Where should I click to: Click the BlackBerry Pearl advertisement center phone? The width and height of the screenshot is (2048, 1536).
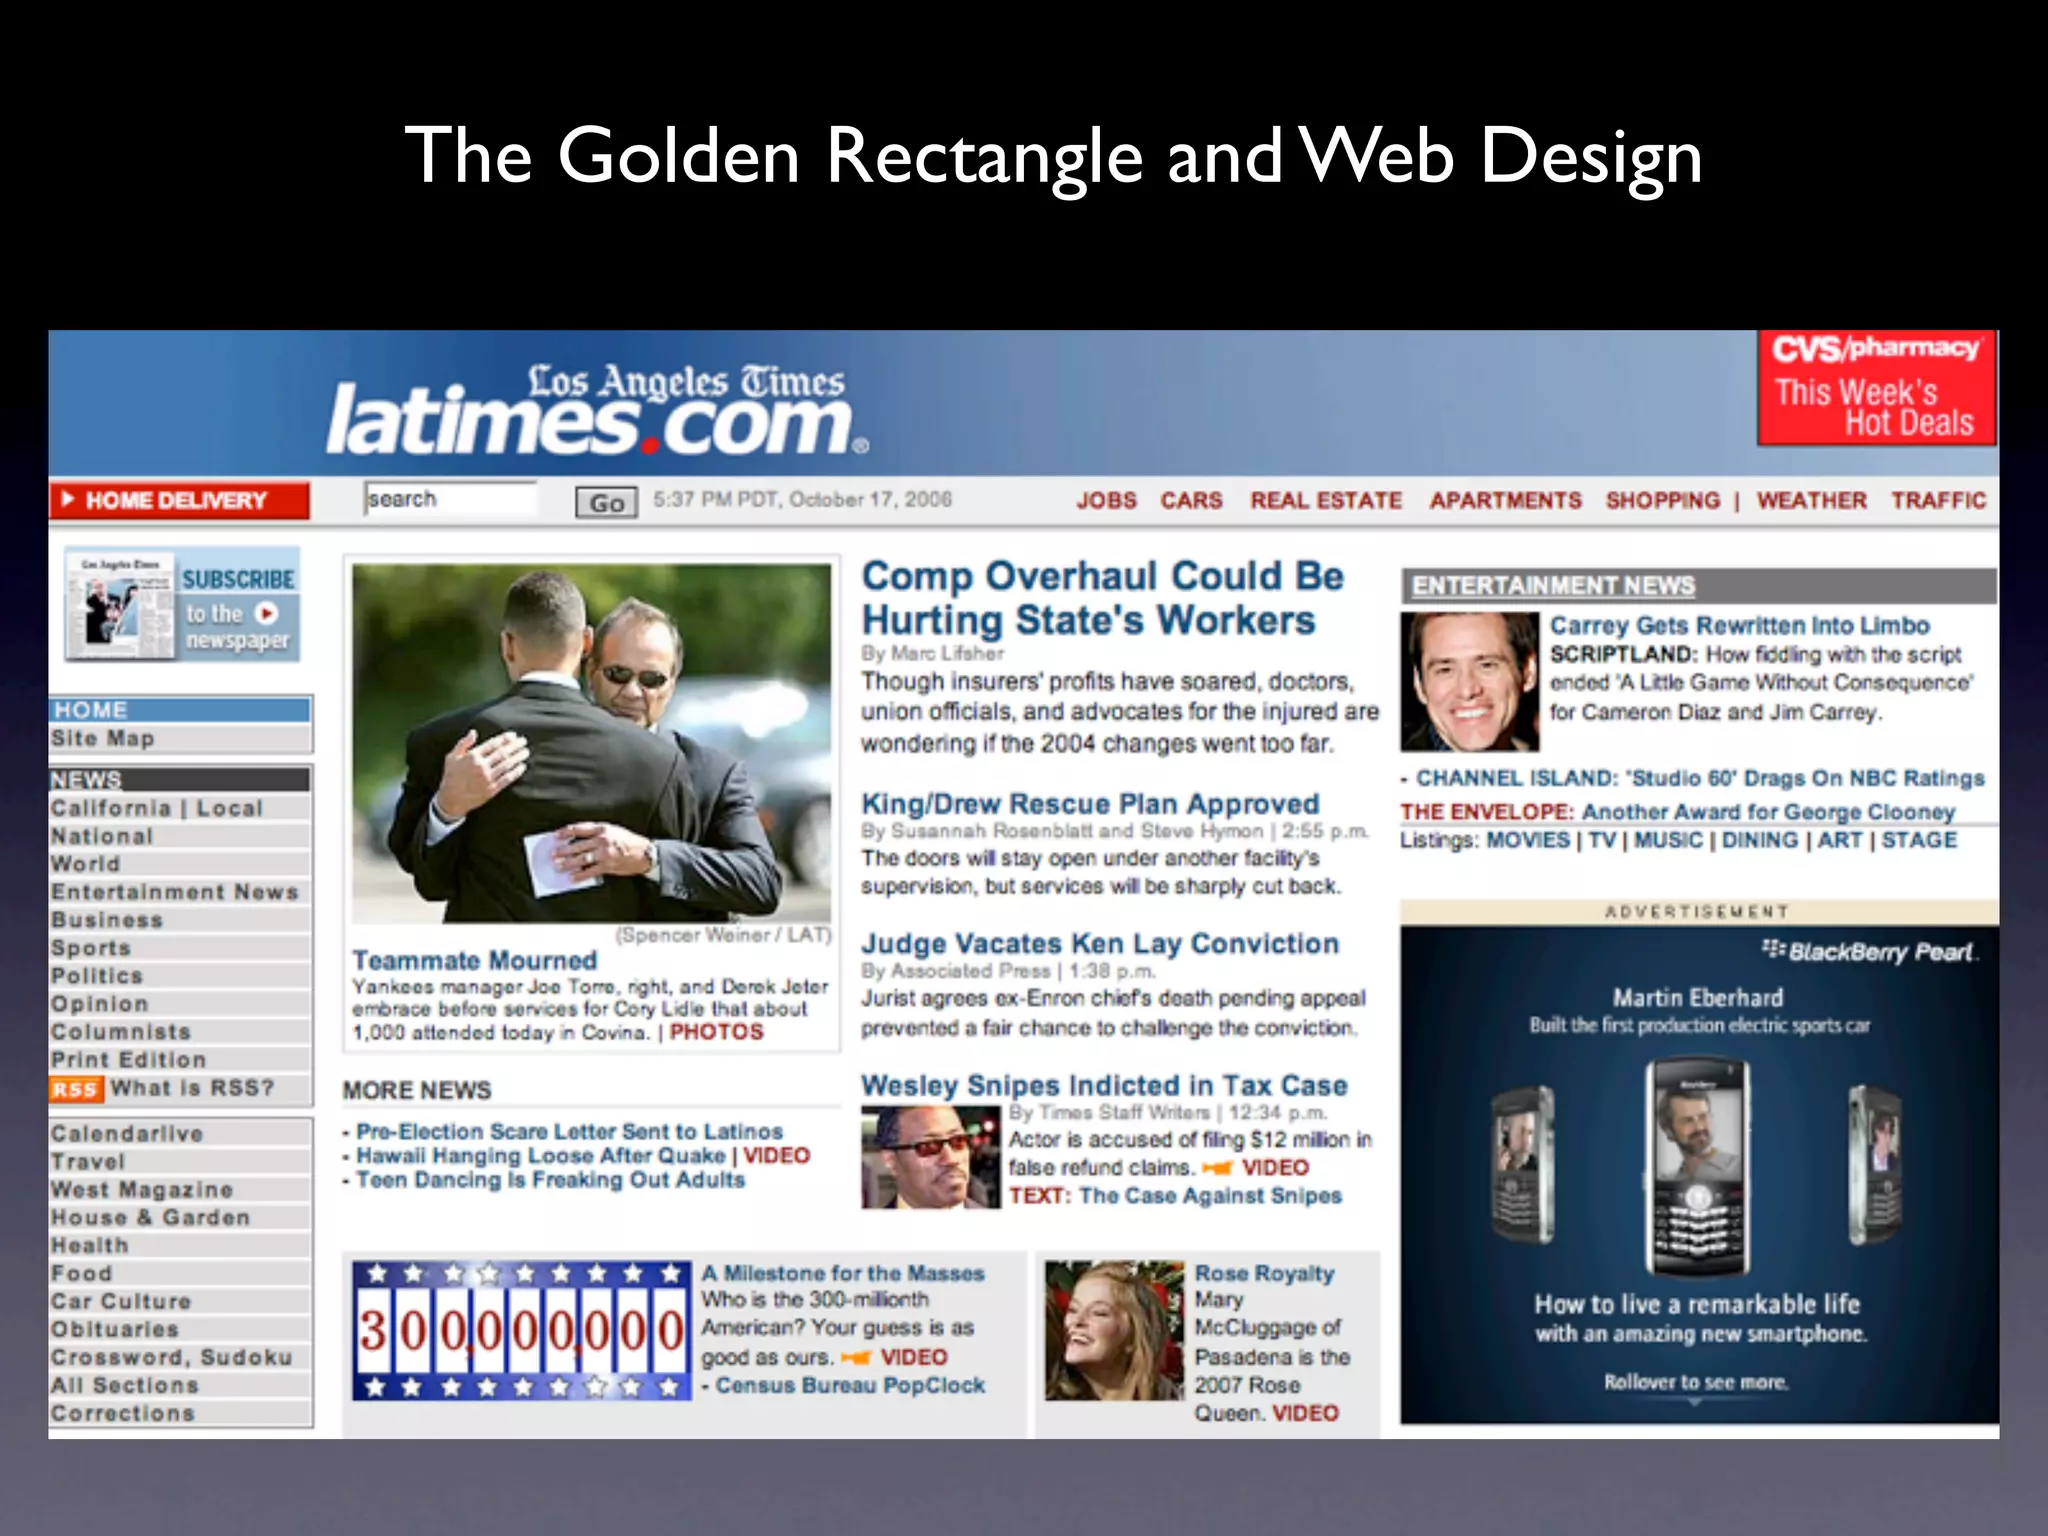(x=1698, y=1168)
